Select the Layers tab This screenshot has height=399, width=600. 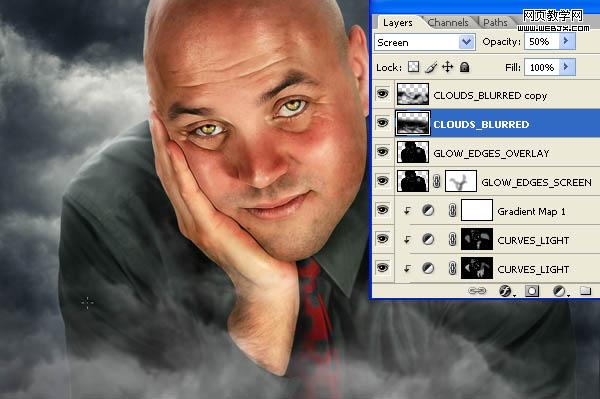(x=398, y=23)
